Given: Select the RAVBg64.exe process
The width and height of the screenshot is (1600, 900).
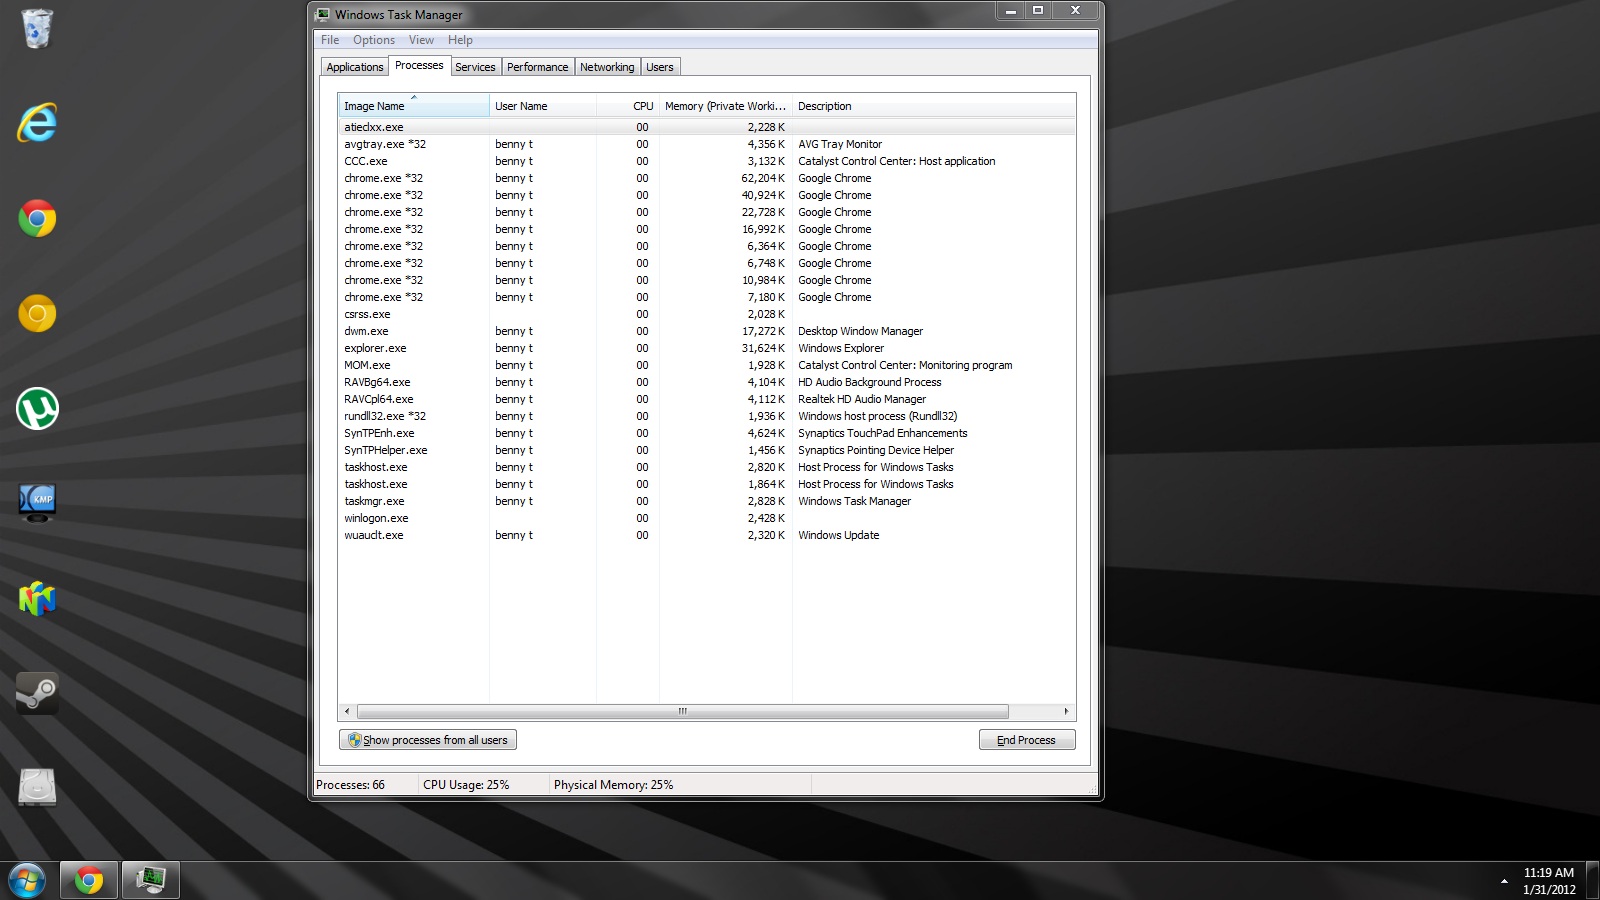Looking at the screenshot, I should click(x=707, y=382).
